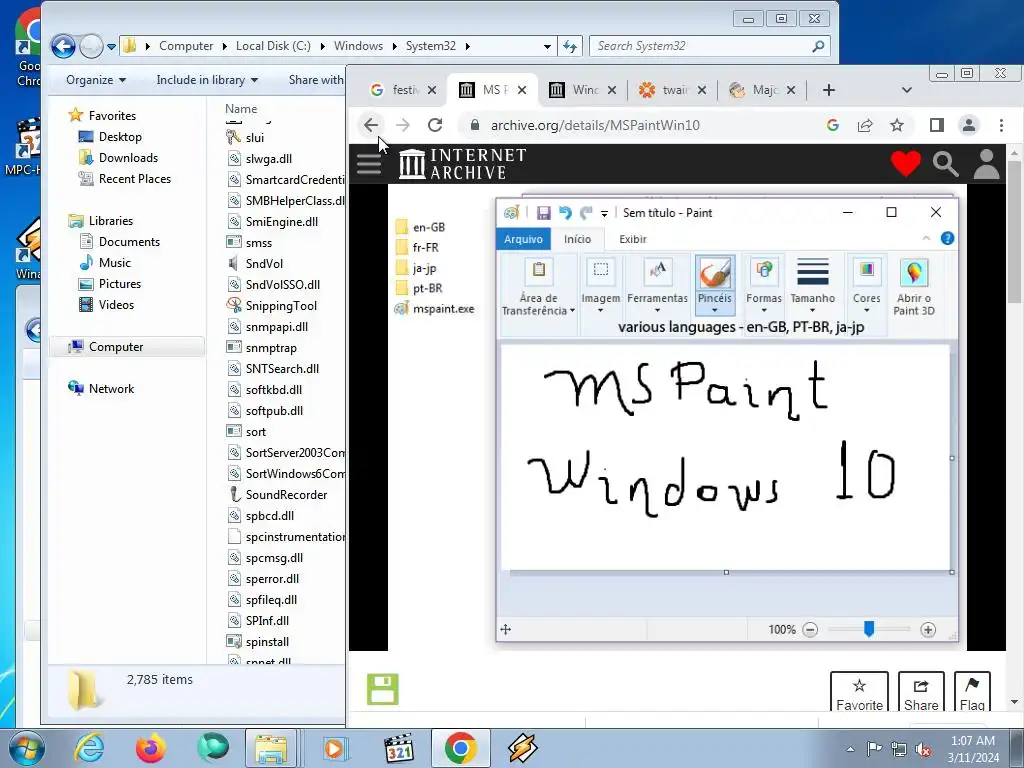Screen dimensions: 1024x768
Task: Open 'Include in library' menu
Action: tap(207, 80)
